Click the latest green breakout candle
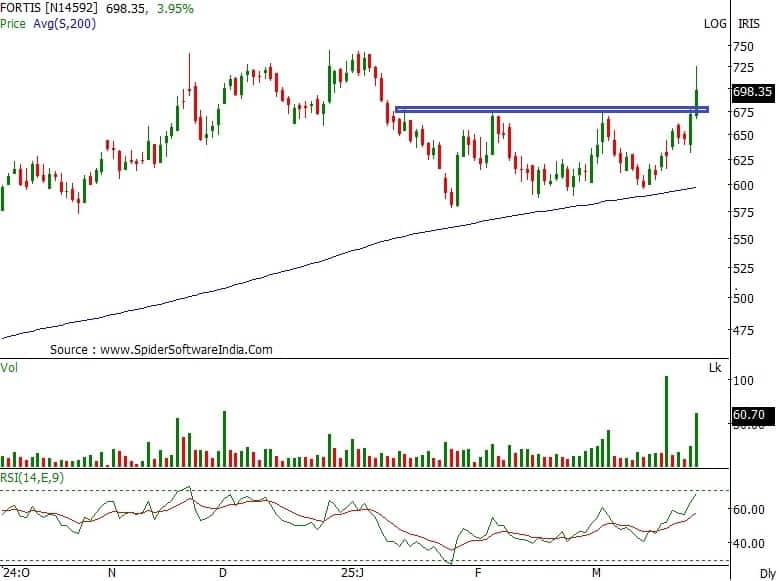Viewport: 779px width, 581px height. coord(696,98)
